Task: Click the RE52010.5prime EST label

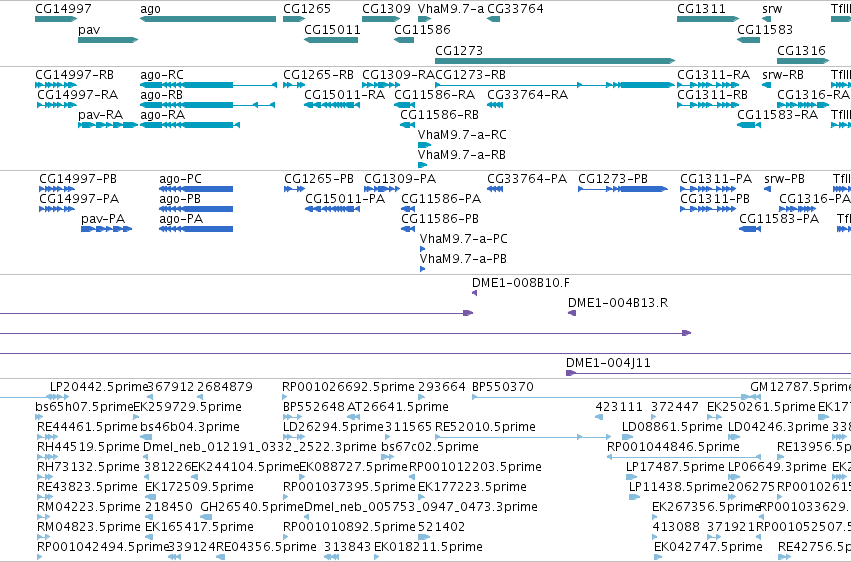Action: [x=485, y=427]
